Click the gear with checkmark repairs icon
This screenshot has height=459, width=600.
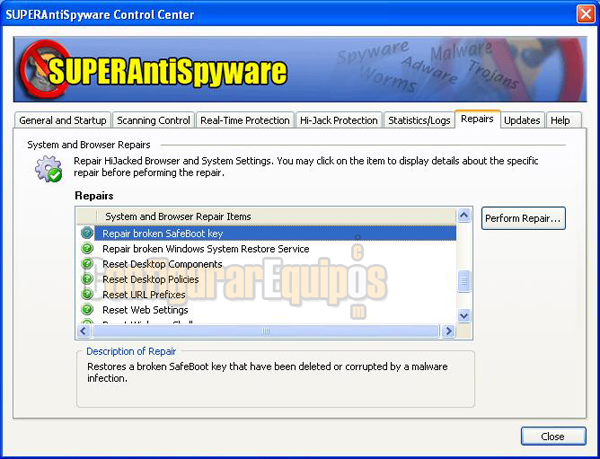point(49,169)
